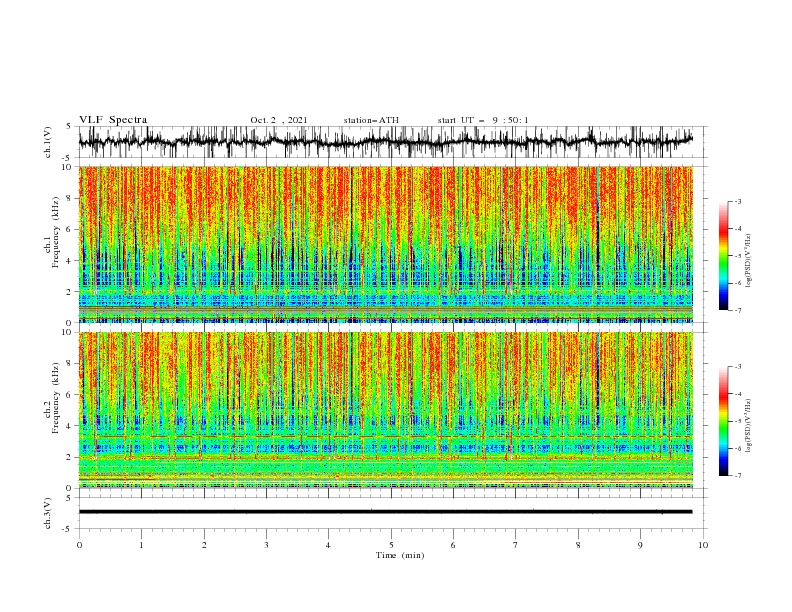Click the ch.3 flat voltage trace
Viewport: 792px width, 612px height.
[385, 512]
